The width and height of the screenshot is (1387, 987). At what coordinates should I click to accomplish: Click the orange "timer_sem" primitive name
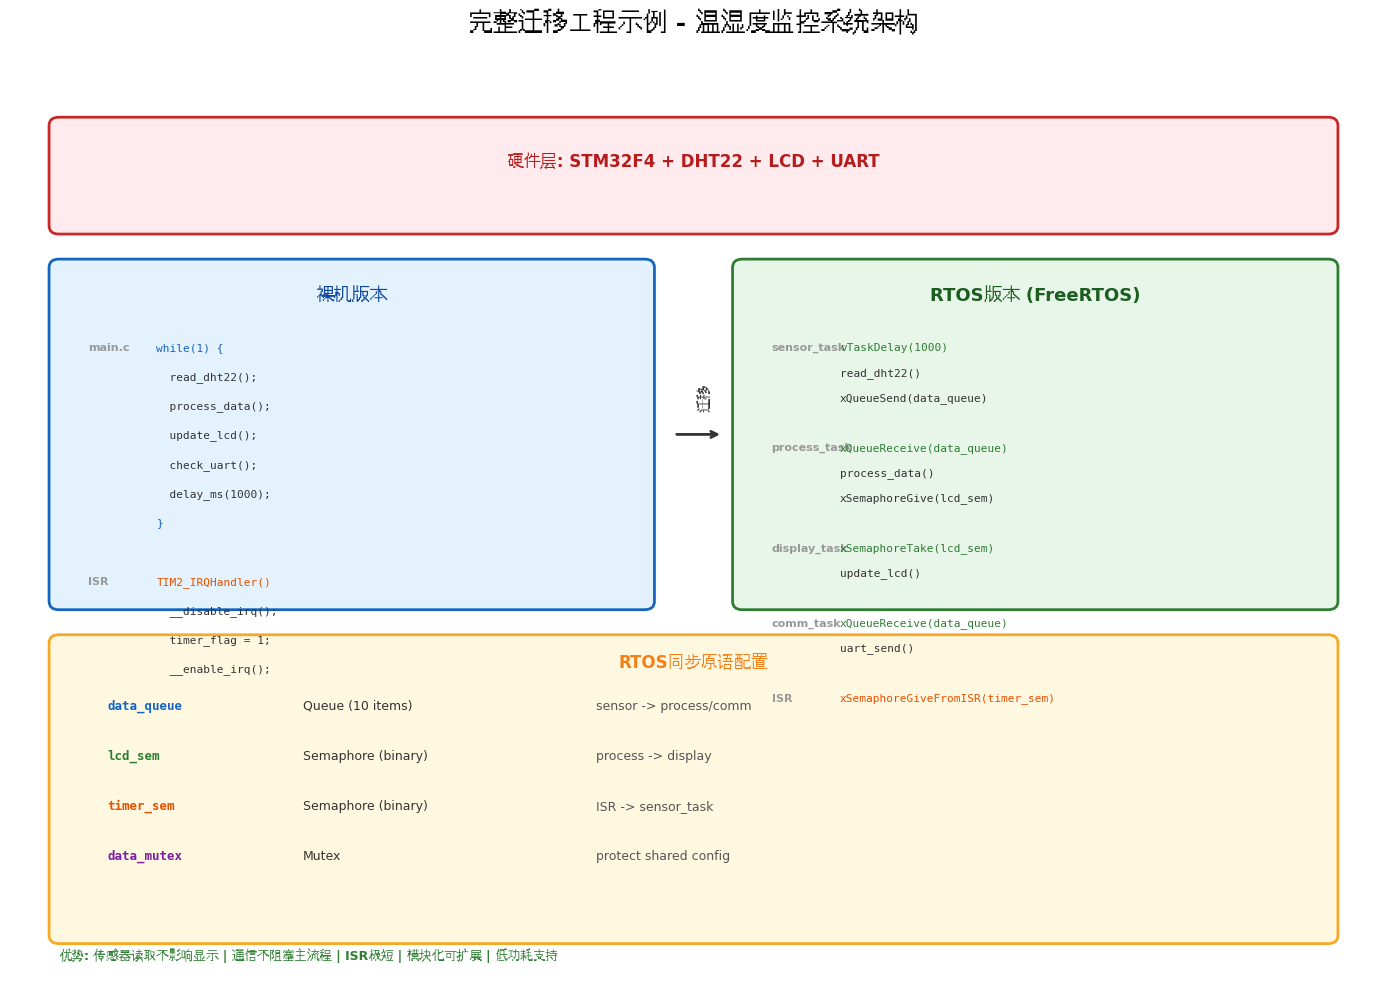pyautogui.click(x=141, y=806)
